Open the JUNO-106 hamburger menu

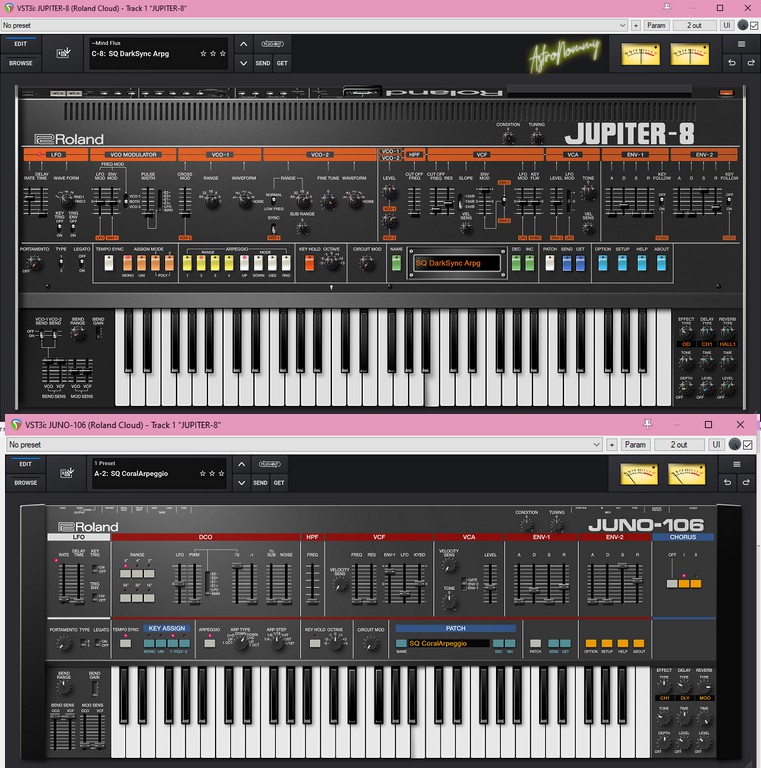(737, 464)
